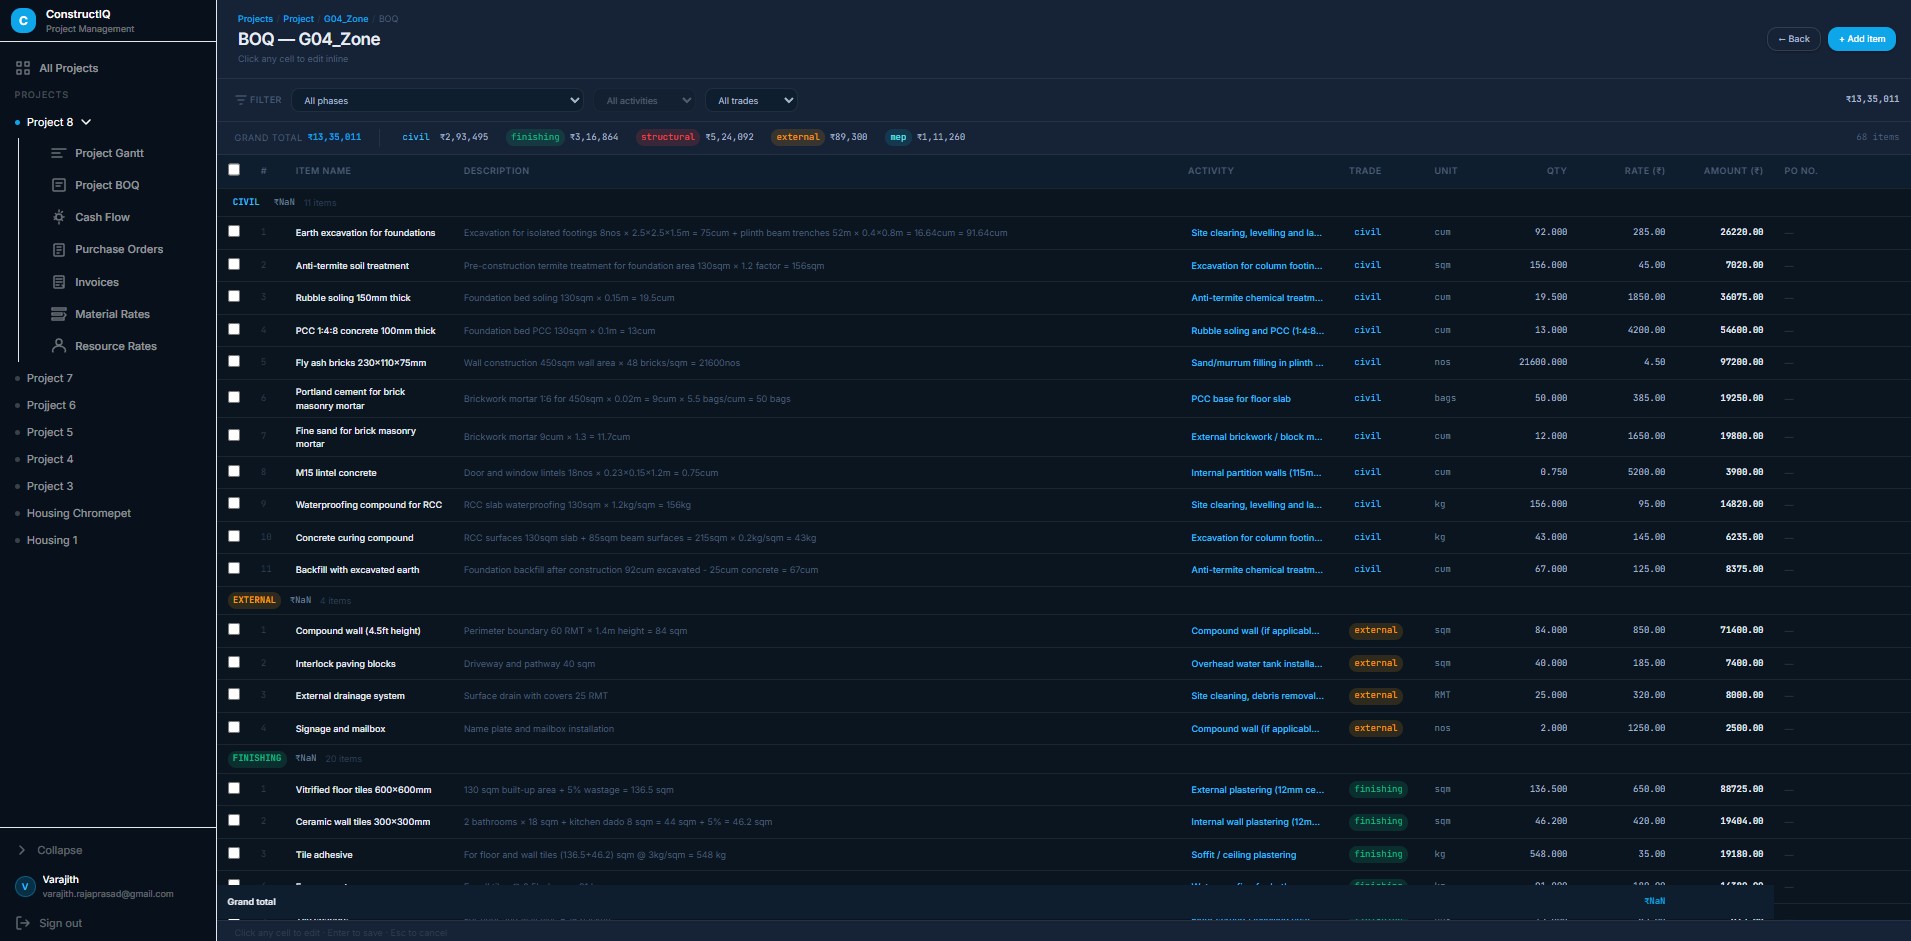Click the Material Rates icon
The width and height of the screenshot is (1911, 941).
59,314
